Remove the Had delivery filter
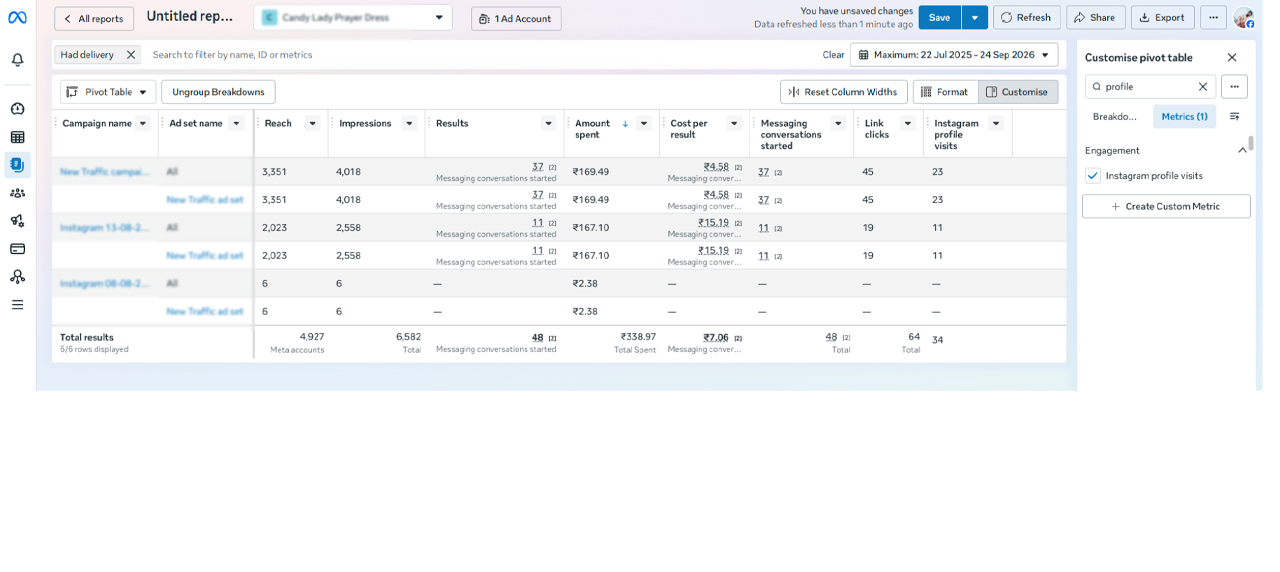The width and height of the screenshot is (1280, 572). [x=130, y=55]
